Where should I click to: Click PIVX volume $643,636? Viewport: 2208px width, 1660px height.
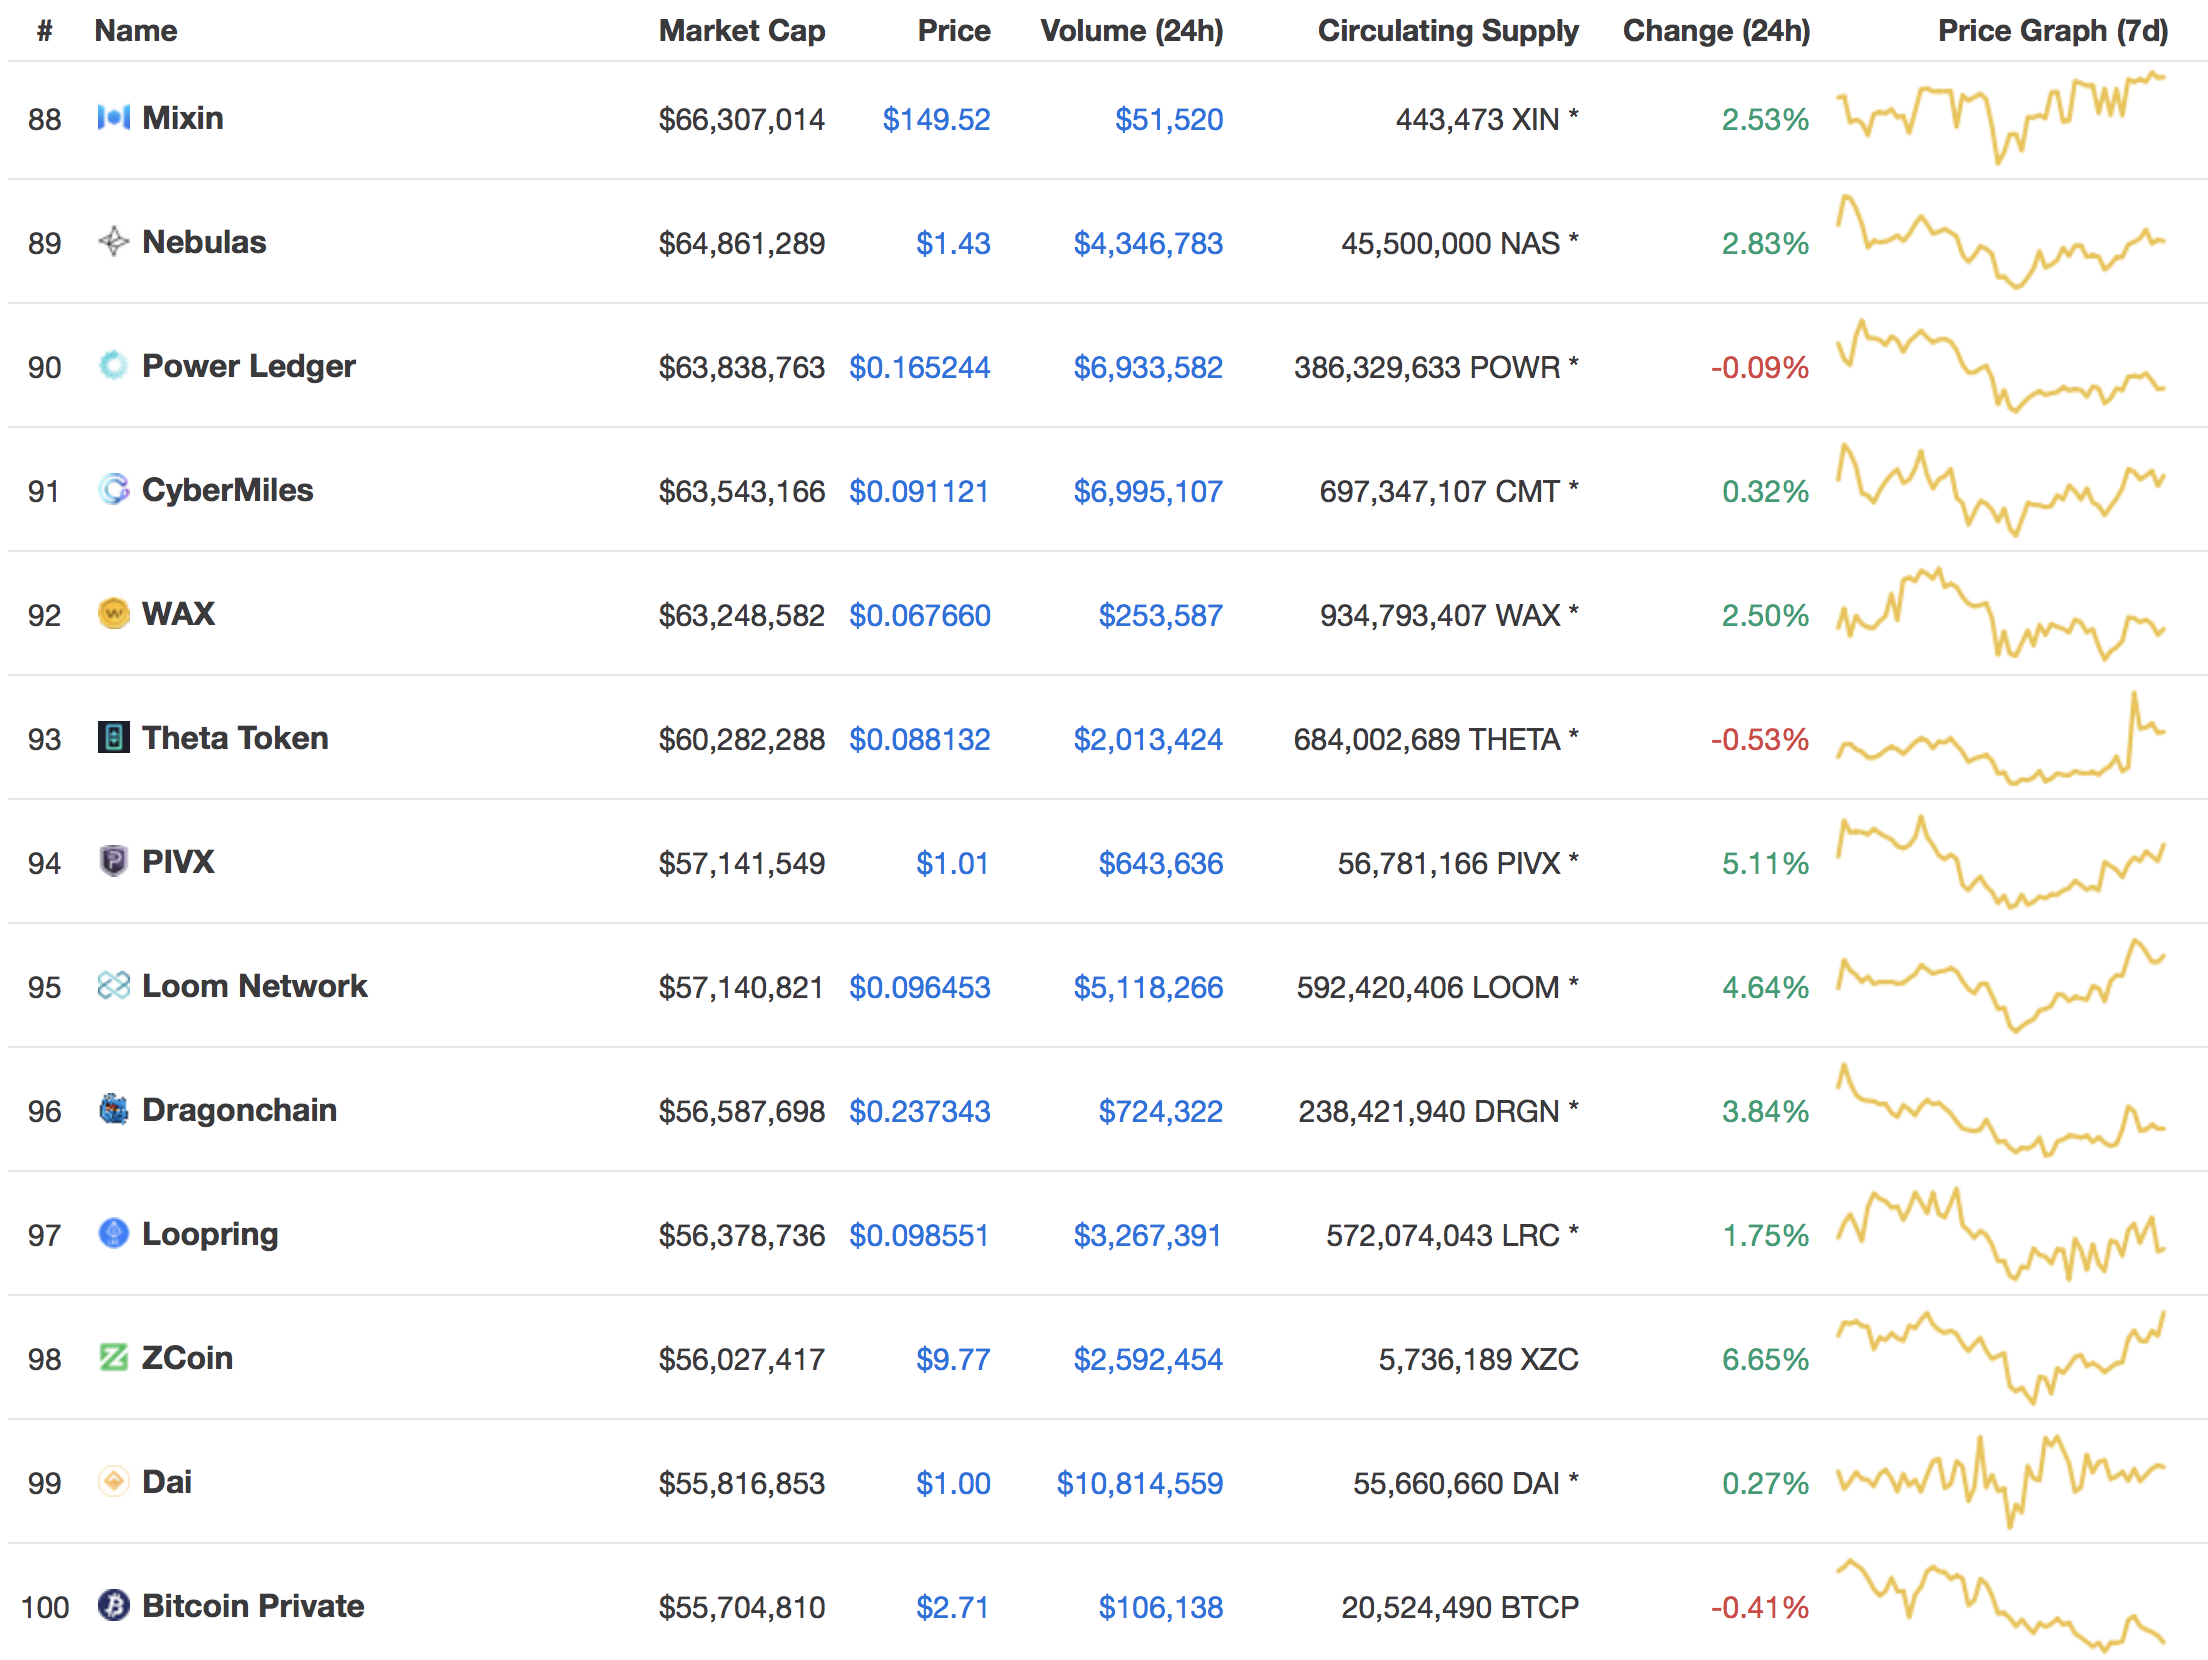1161,863
